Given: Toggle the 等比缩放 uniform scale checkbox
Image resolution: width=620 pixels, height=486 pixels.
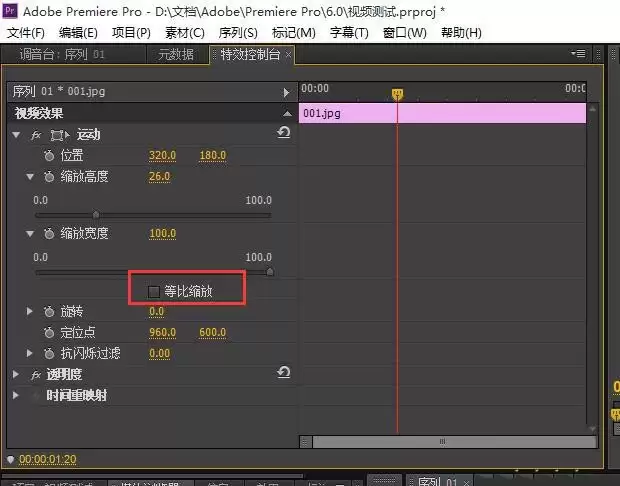Looking at the screenshot, I should (154, 292).
